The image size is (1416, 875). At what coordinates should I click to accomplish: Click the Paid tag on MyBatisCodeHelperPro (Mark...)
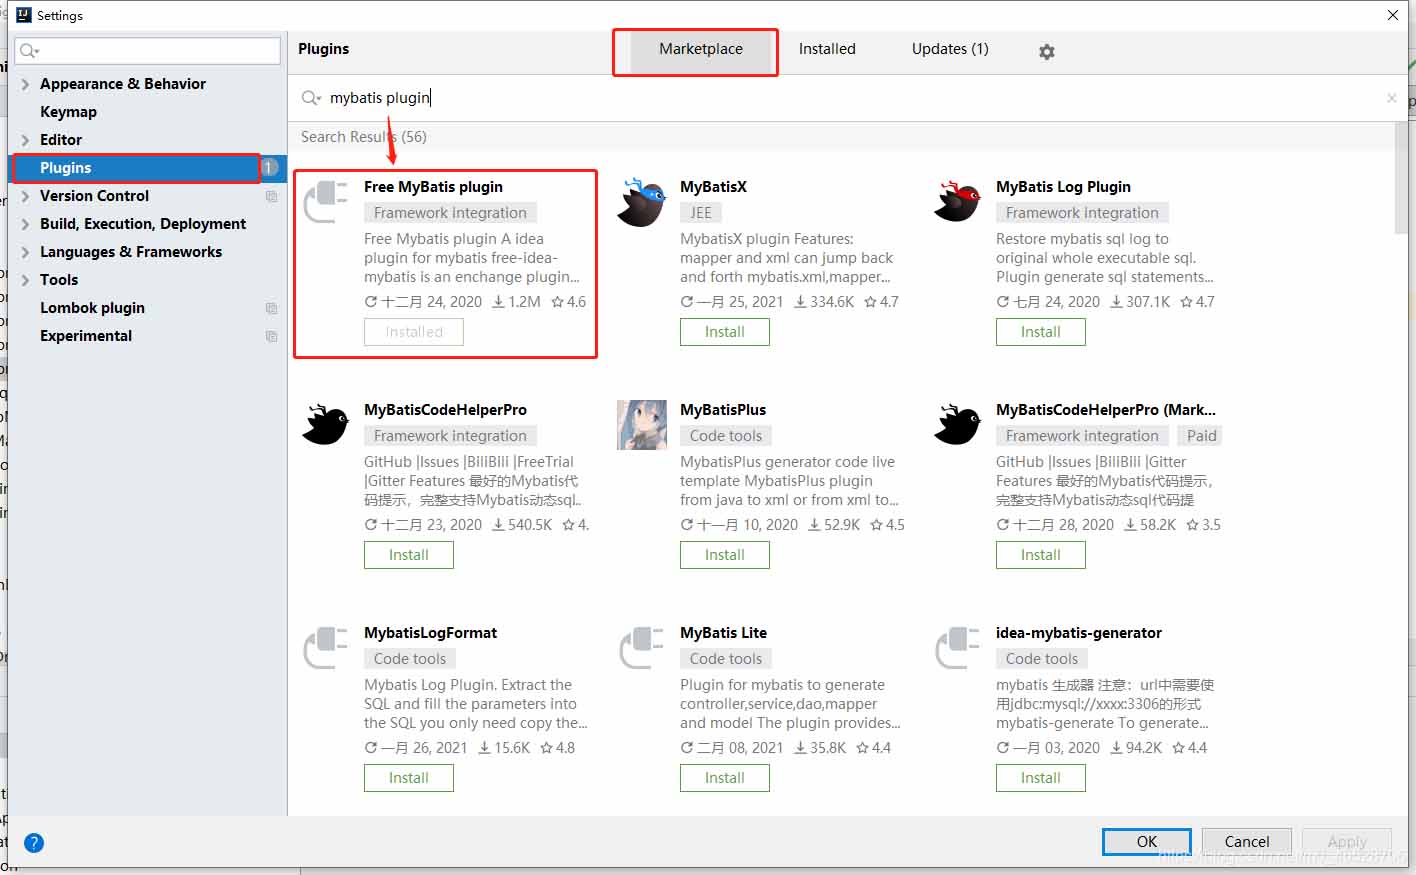[x=1201, y=436]
